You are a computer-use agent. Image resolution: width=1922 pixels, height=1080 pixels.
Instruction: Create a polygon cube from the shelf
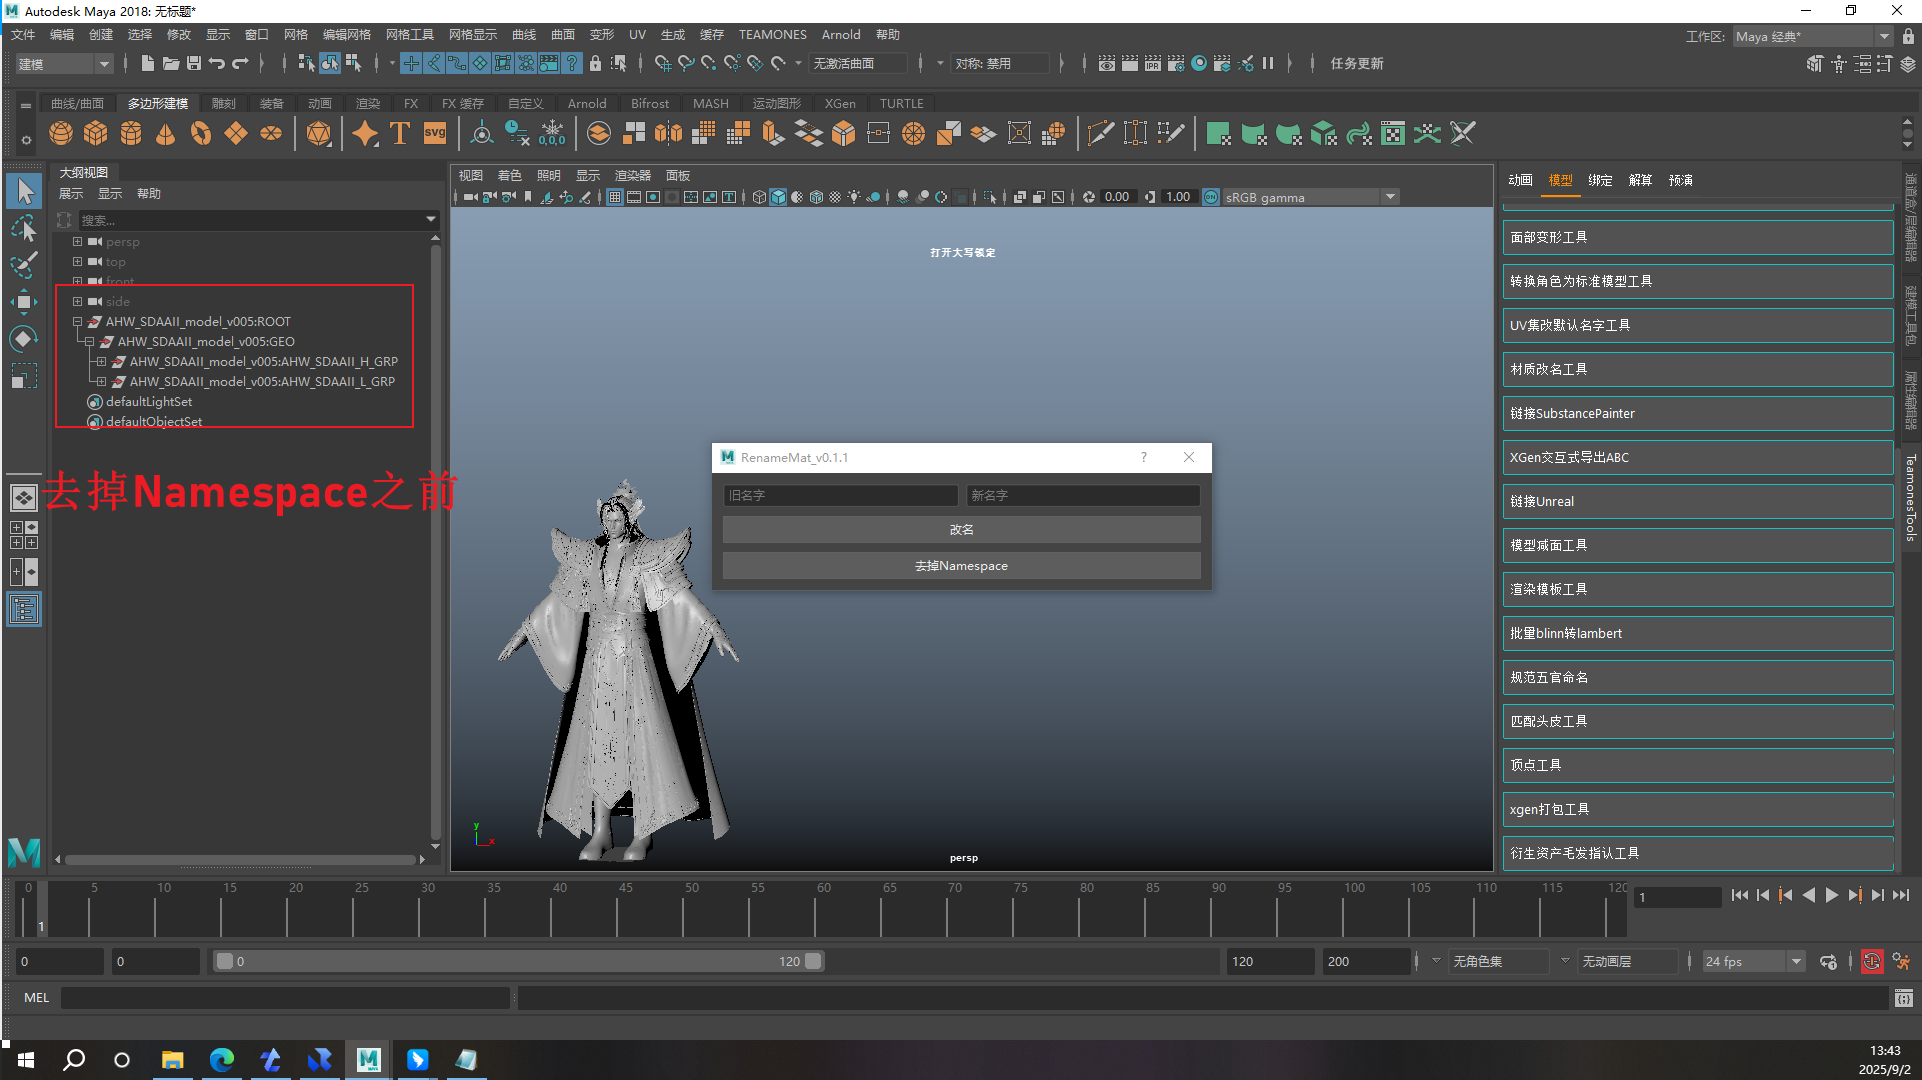coord(96,133)
